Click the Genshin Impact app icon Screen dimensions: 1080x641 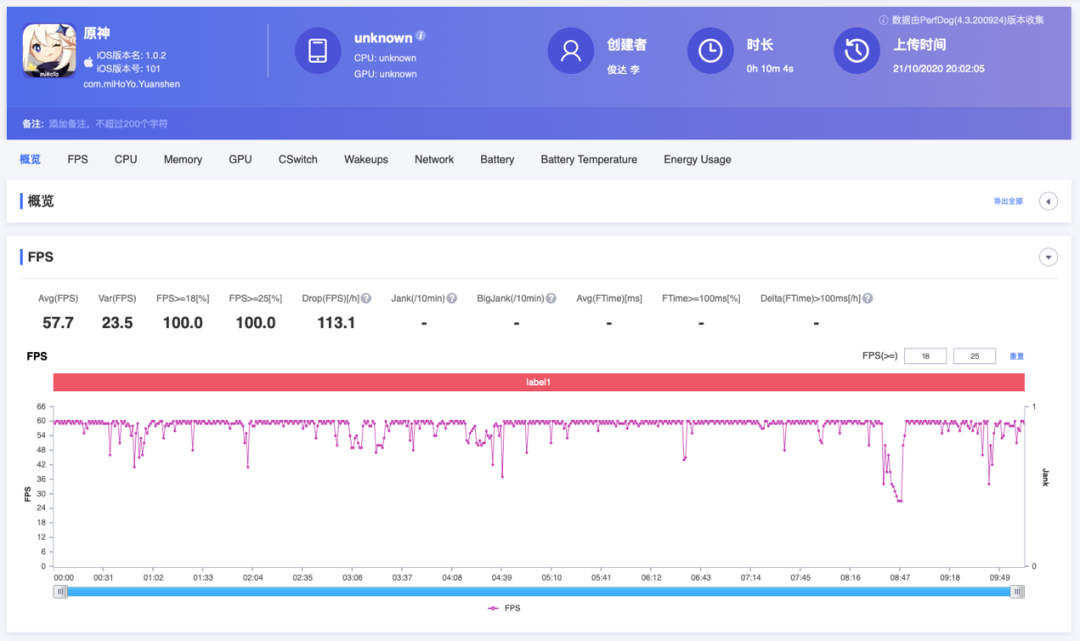coord(50,51)
